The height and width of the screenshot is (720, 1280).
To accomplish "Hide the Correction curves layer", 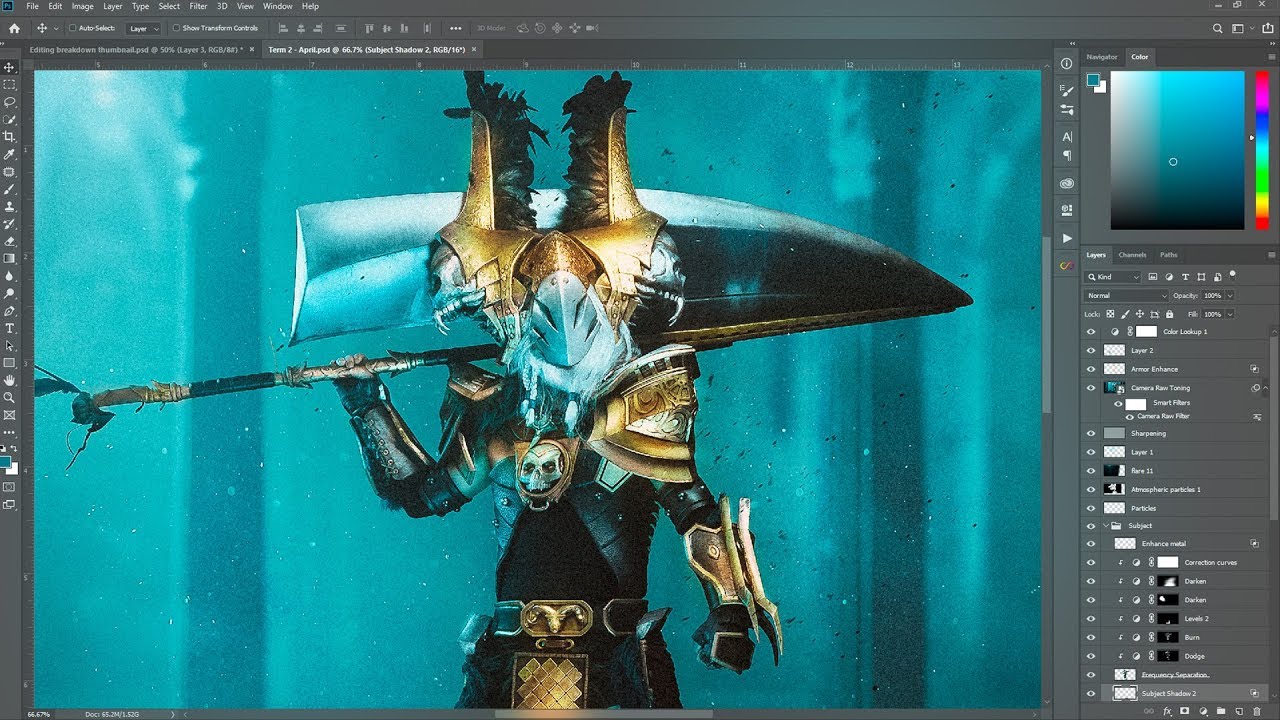I will pos(1091,563).
